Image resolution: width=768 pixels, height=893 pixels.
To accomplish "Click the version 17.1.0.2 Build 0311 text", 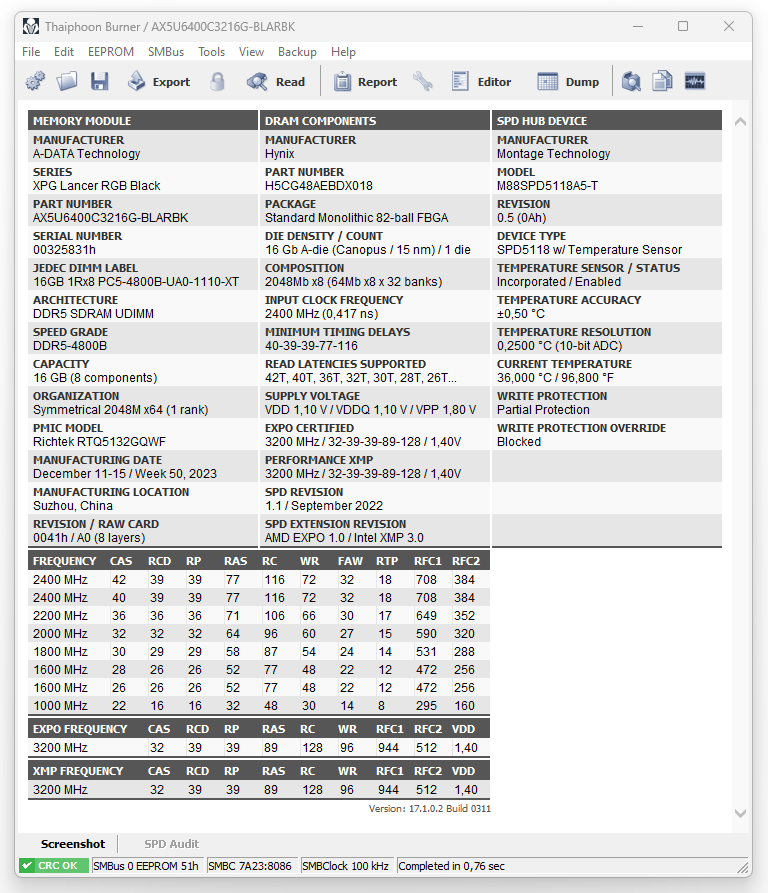I will [429, 808].
